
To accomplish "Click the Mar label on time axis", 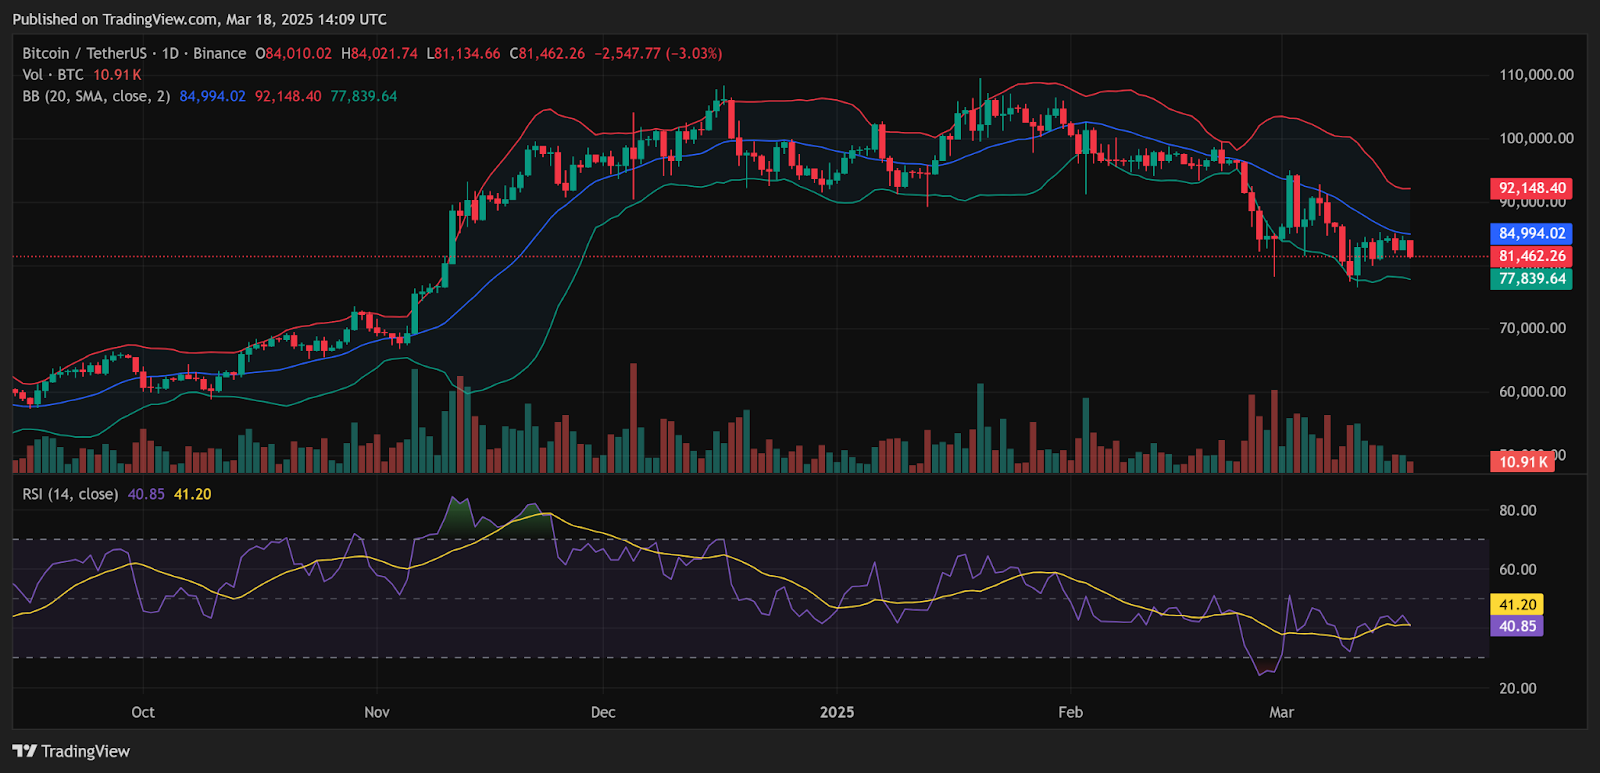I will (x=1281, y=712).
